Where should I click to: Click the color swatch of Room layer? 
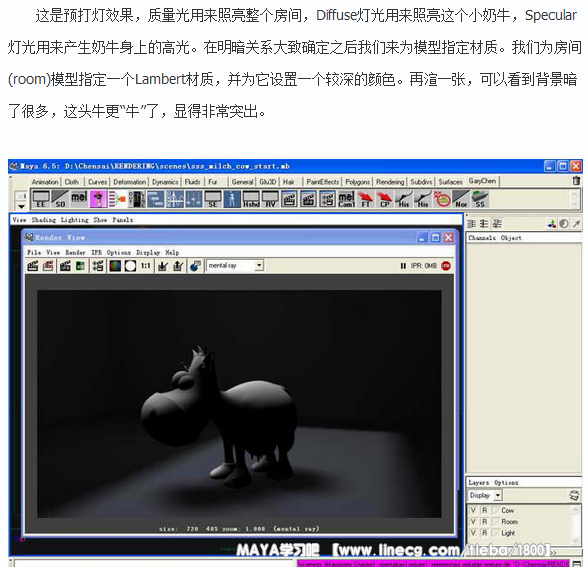coord(495,522)
